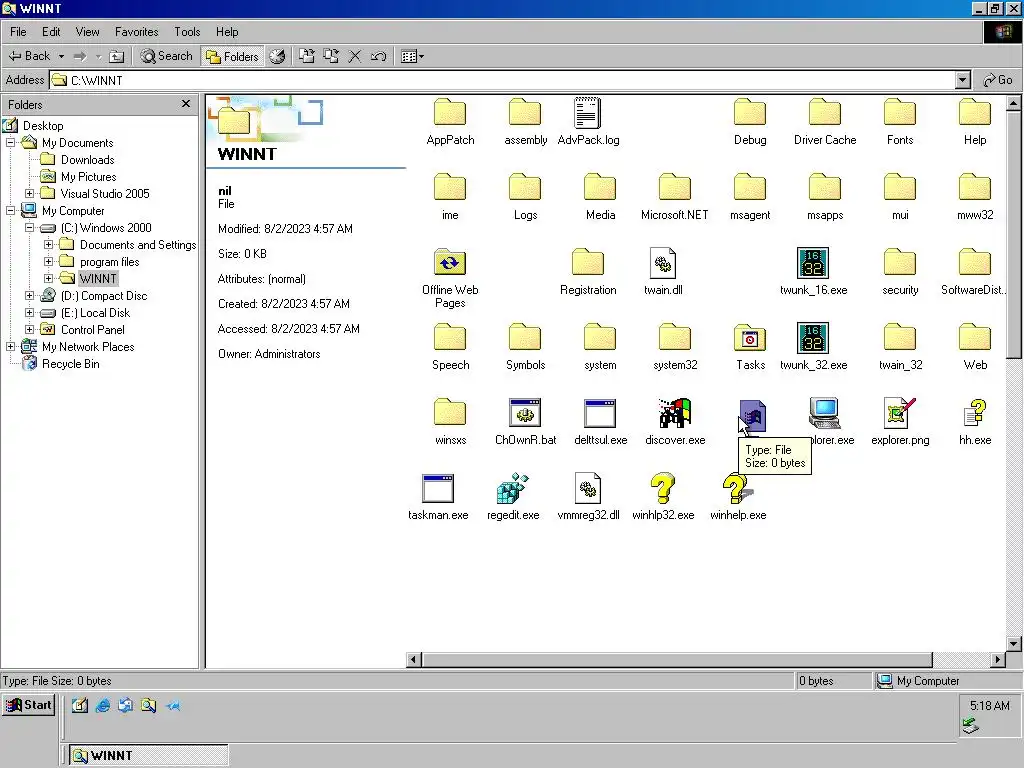
Task: Select the discover.exe icon
Action: [x=675, y=413]
